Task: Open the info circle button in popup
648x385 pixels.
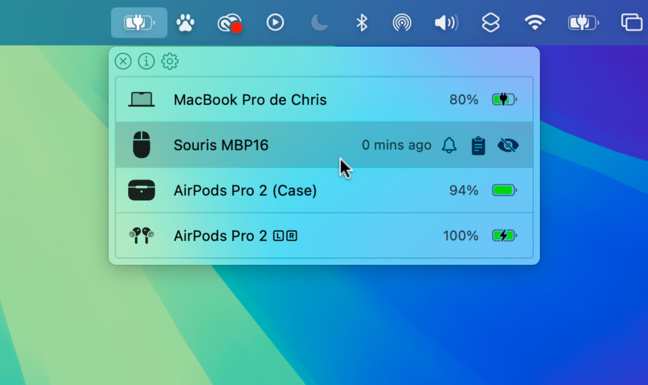Action: point(146,61)
